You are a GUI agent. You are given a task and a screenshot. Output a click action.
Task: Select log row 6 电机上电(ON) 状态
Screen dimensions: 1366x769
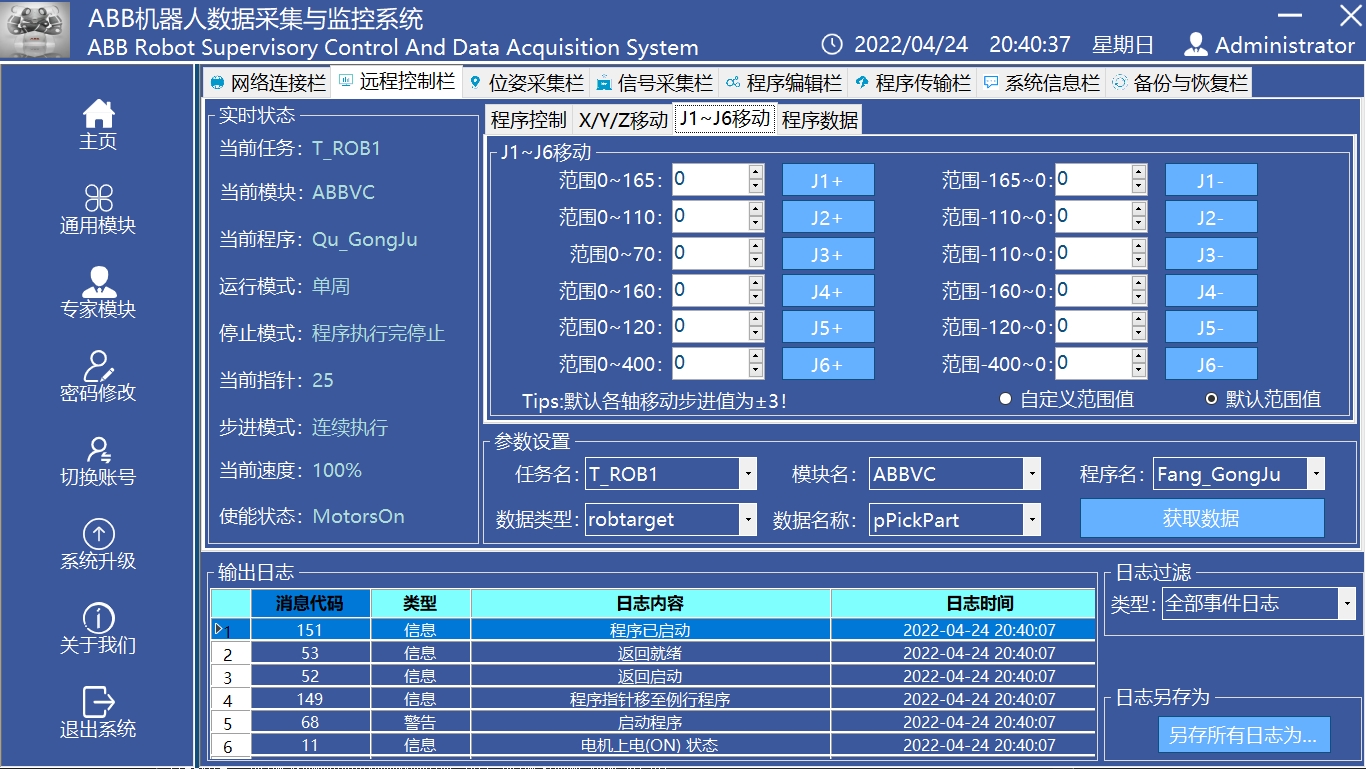[653, 745]
